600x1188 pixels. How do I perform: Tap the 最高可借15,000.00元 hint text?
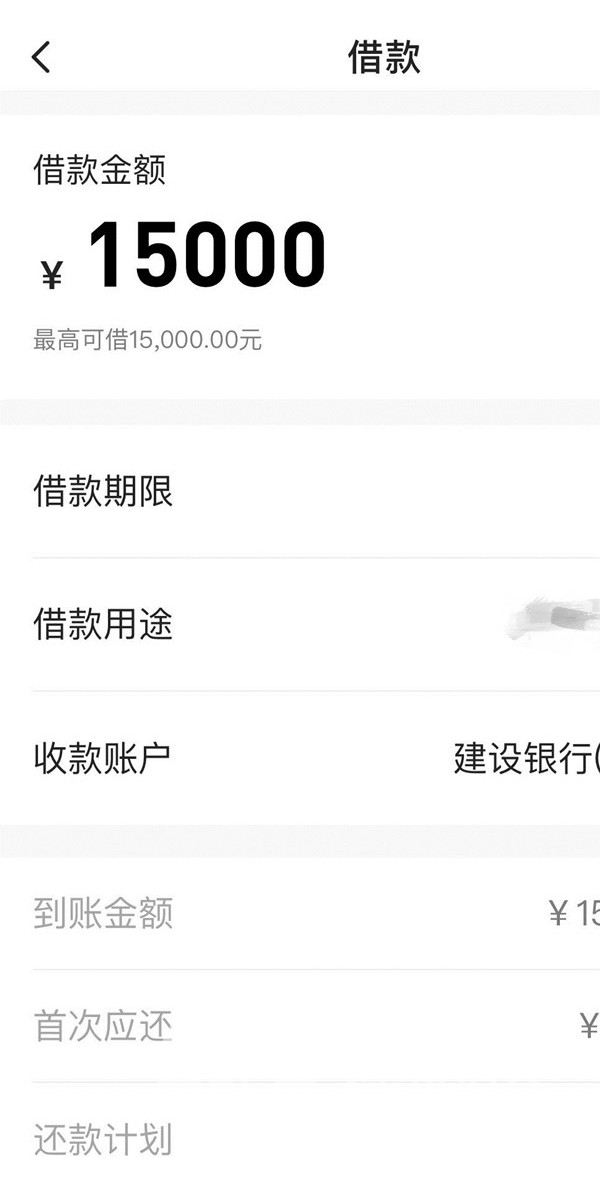pyautogui.click(x=147, y=340)
